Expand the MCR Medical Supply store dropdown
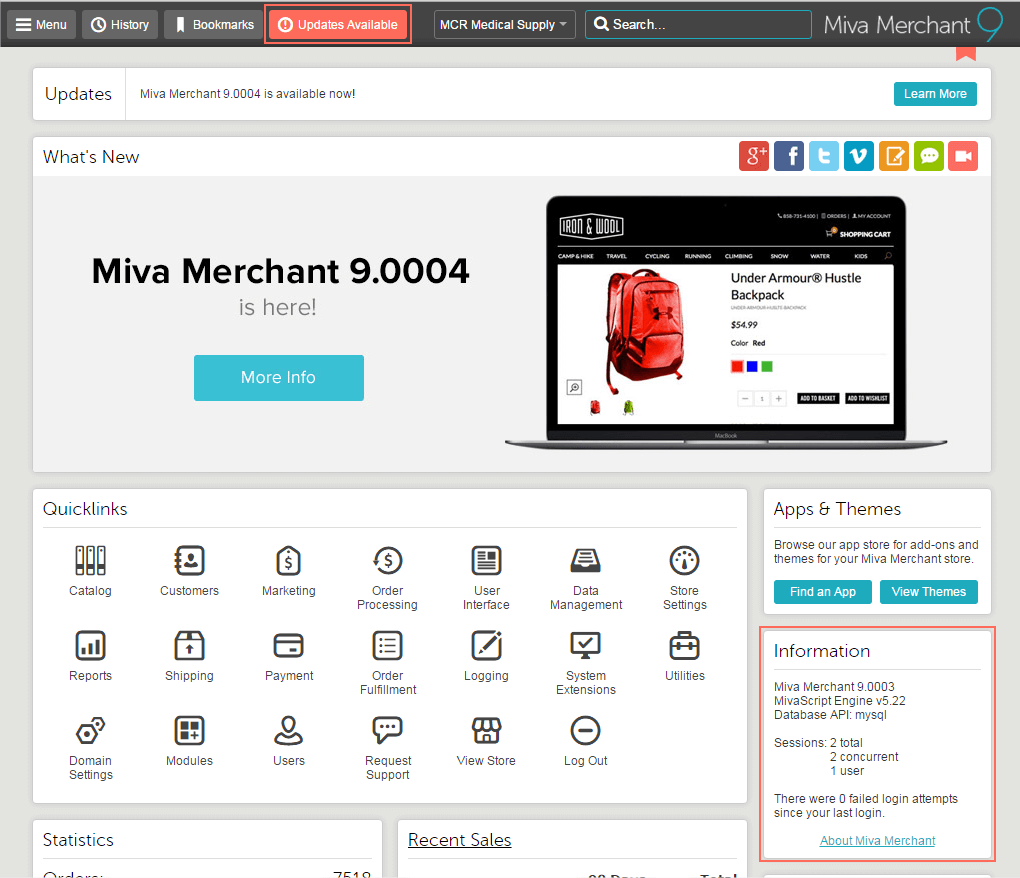This screenshot has height=878, width=1020. [504, 25]
